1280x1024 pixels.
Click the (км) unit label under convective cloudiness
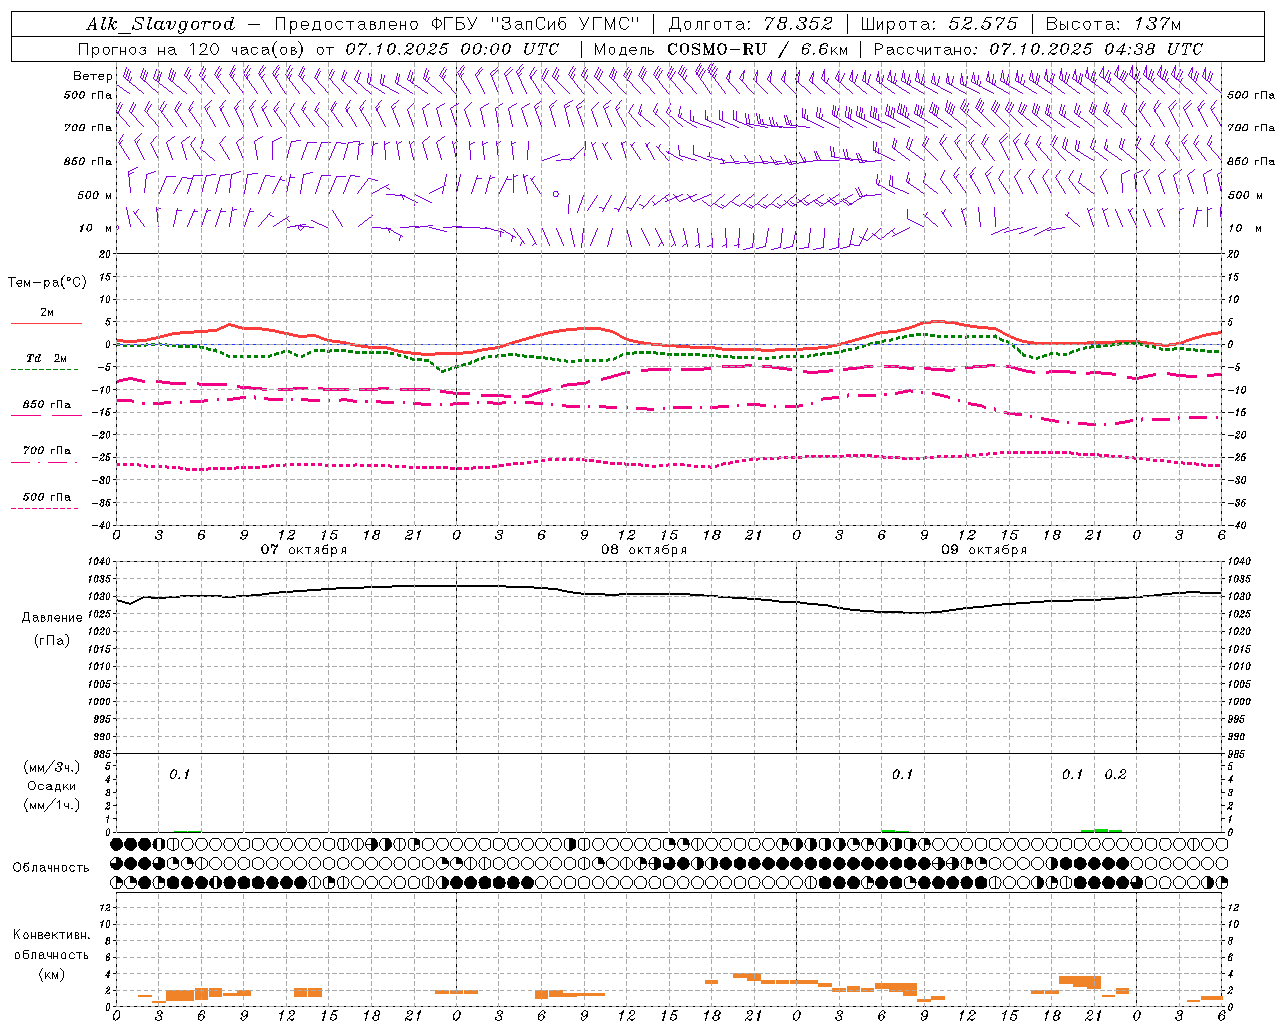click(x=52, y=974)
